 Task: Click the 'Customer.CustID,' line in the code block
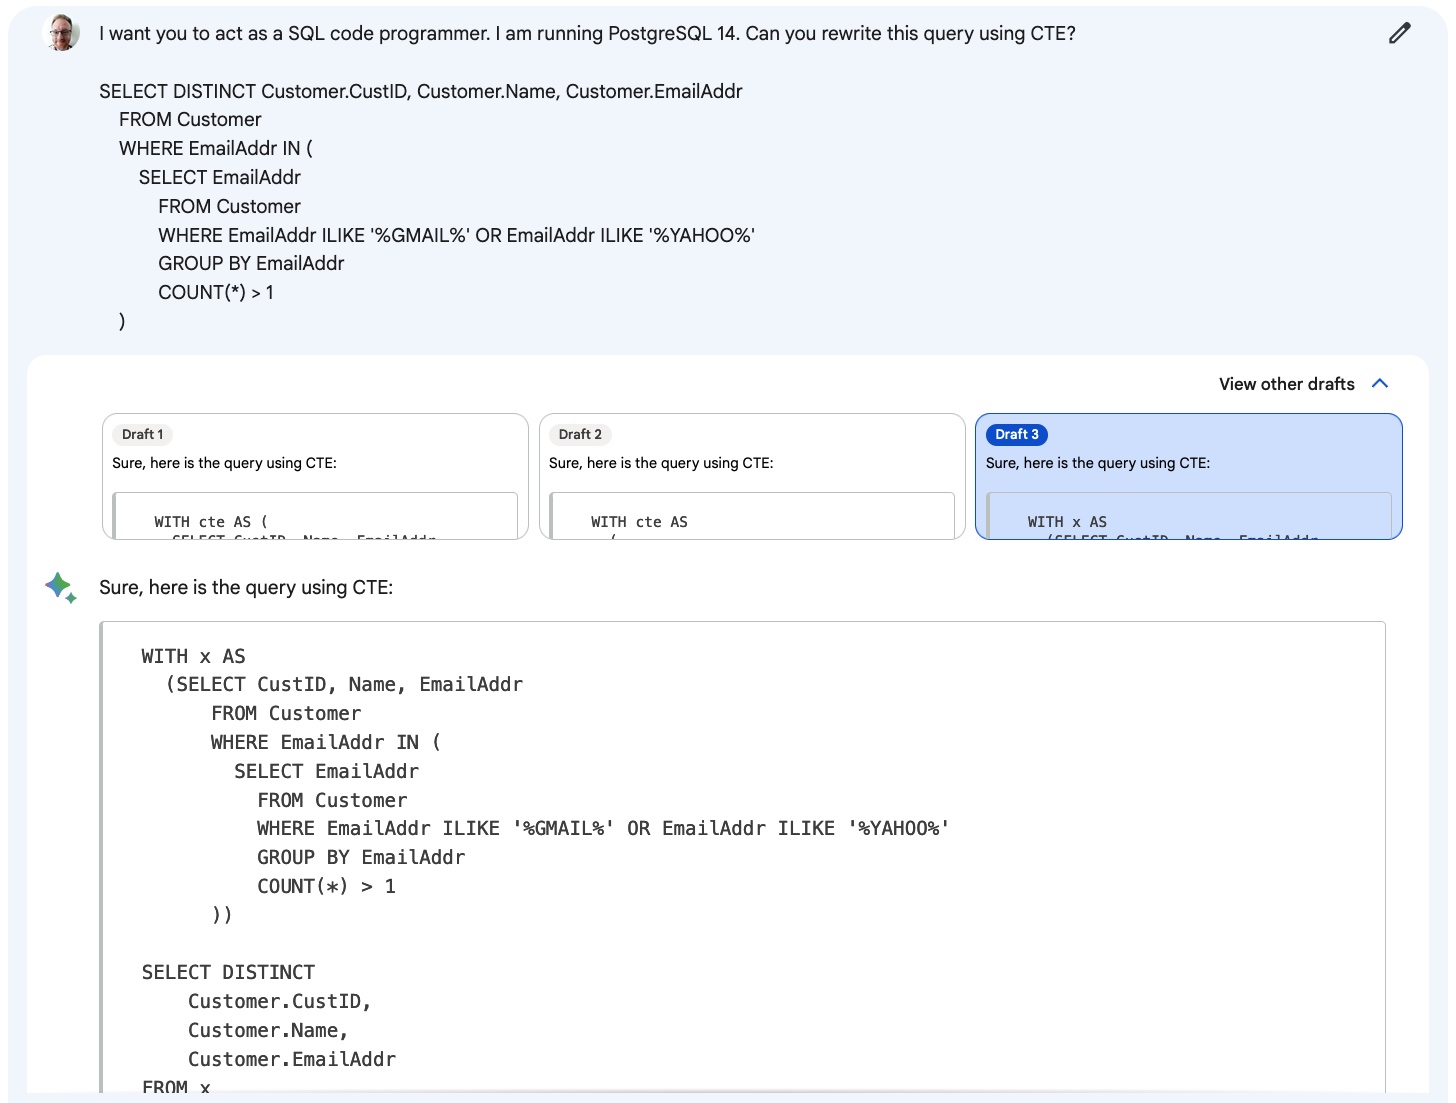coord(280,1001)
